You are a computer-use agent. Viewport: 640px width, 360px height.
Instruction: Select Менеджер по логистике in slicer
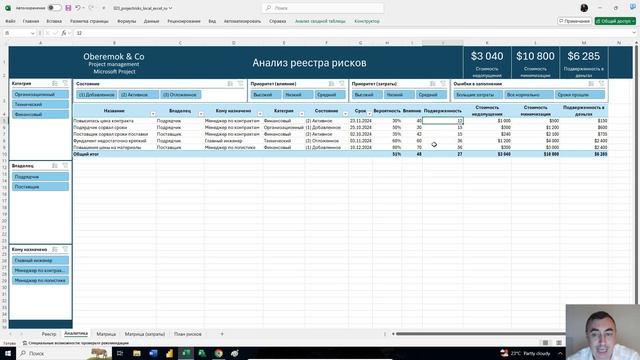[x=40, y=280]
